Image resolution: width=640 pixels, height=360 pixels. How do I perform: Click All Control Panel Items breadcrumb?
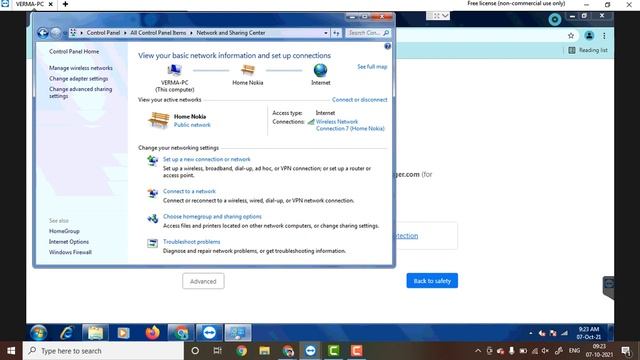(158, 33)
